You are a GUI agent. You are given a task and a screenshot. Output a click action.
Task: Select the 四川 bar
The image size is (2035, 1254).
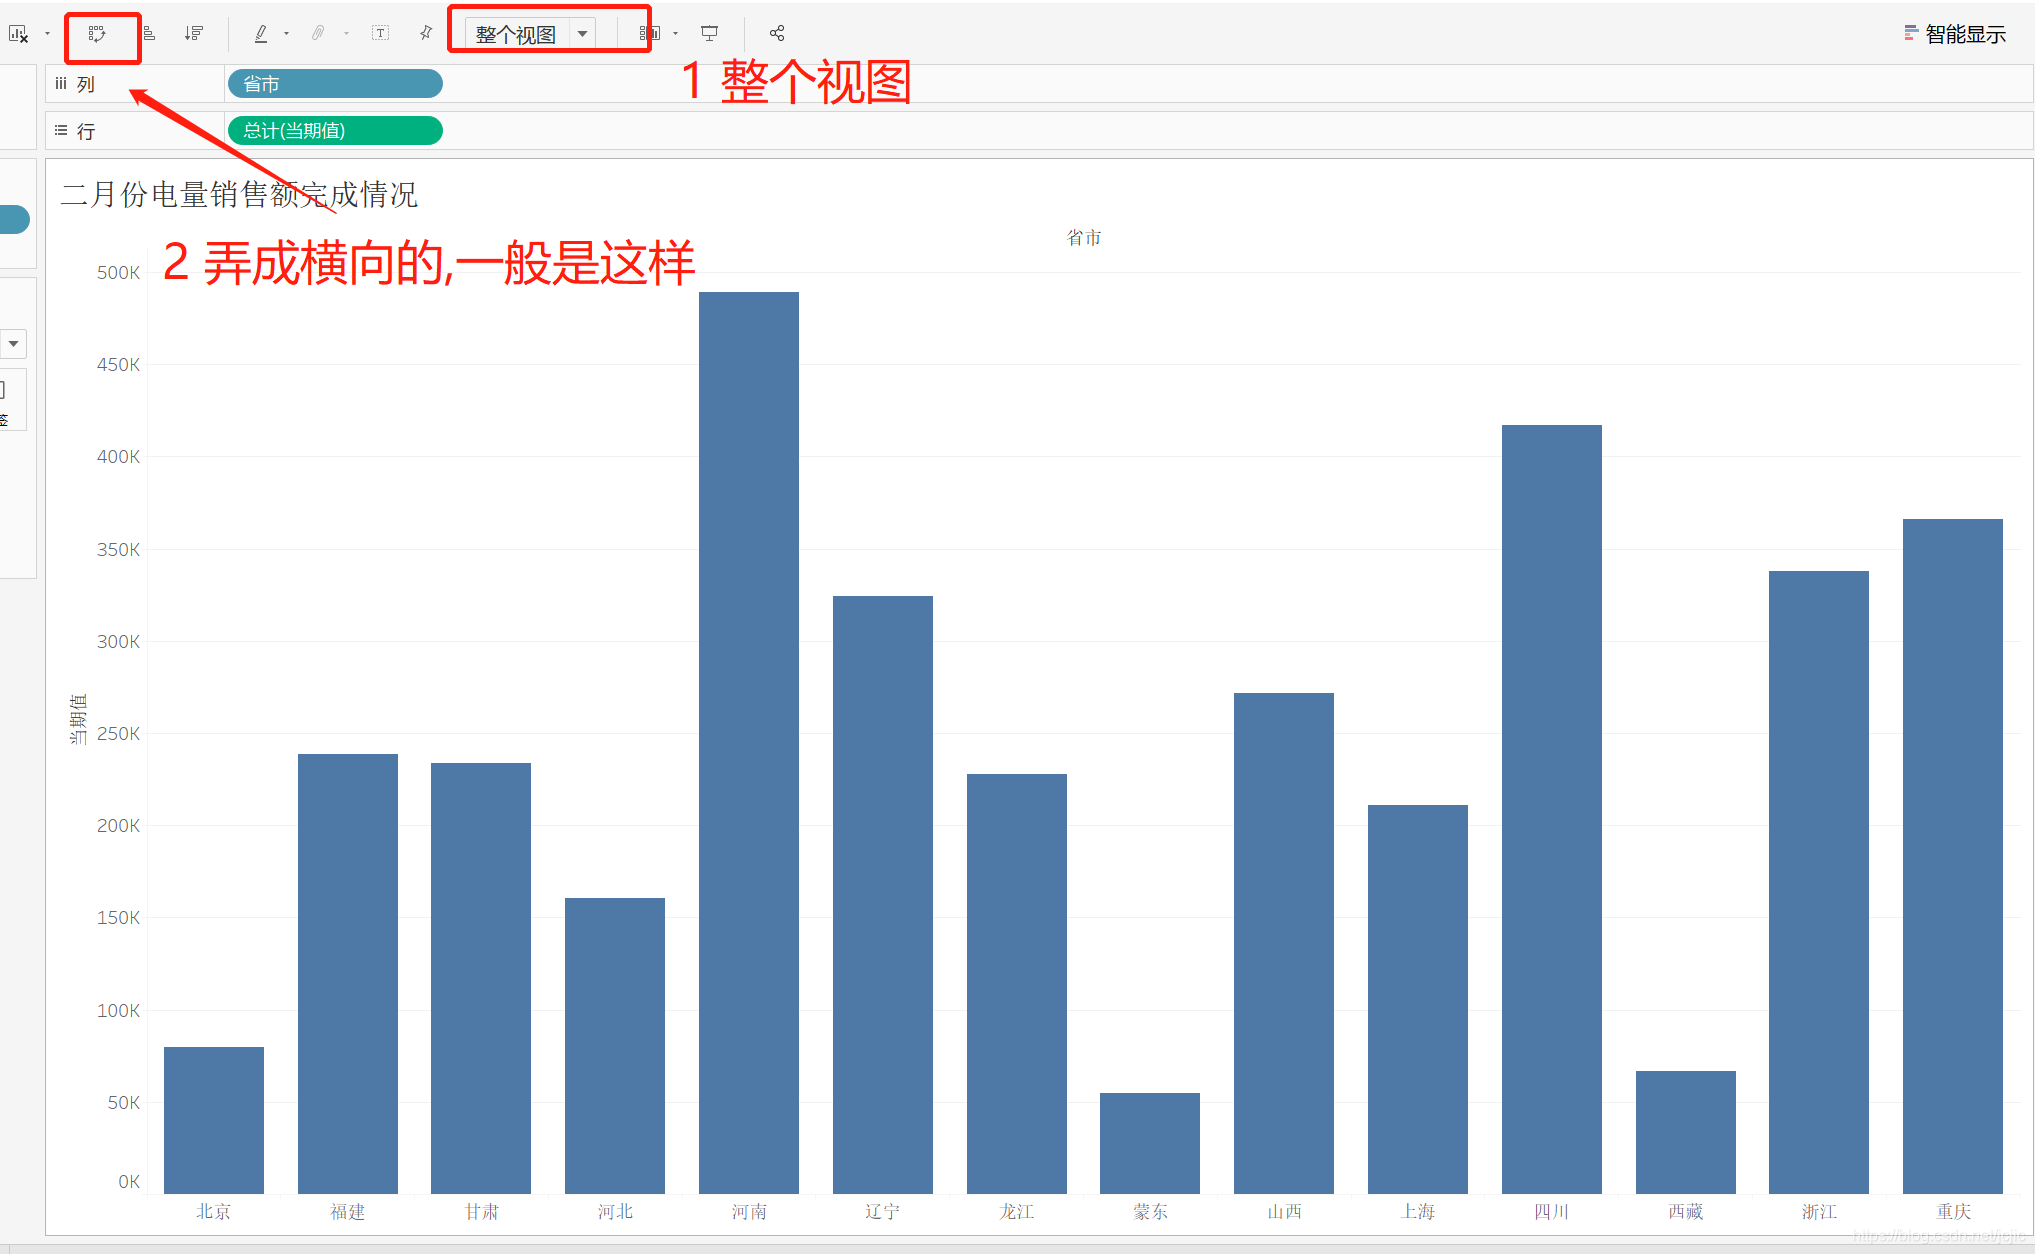1552,809
